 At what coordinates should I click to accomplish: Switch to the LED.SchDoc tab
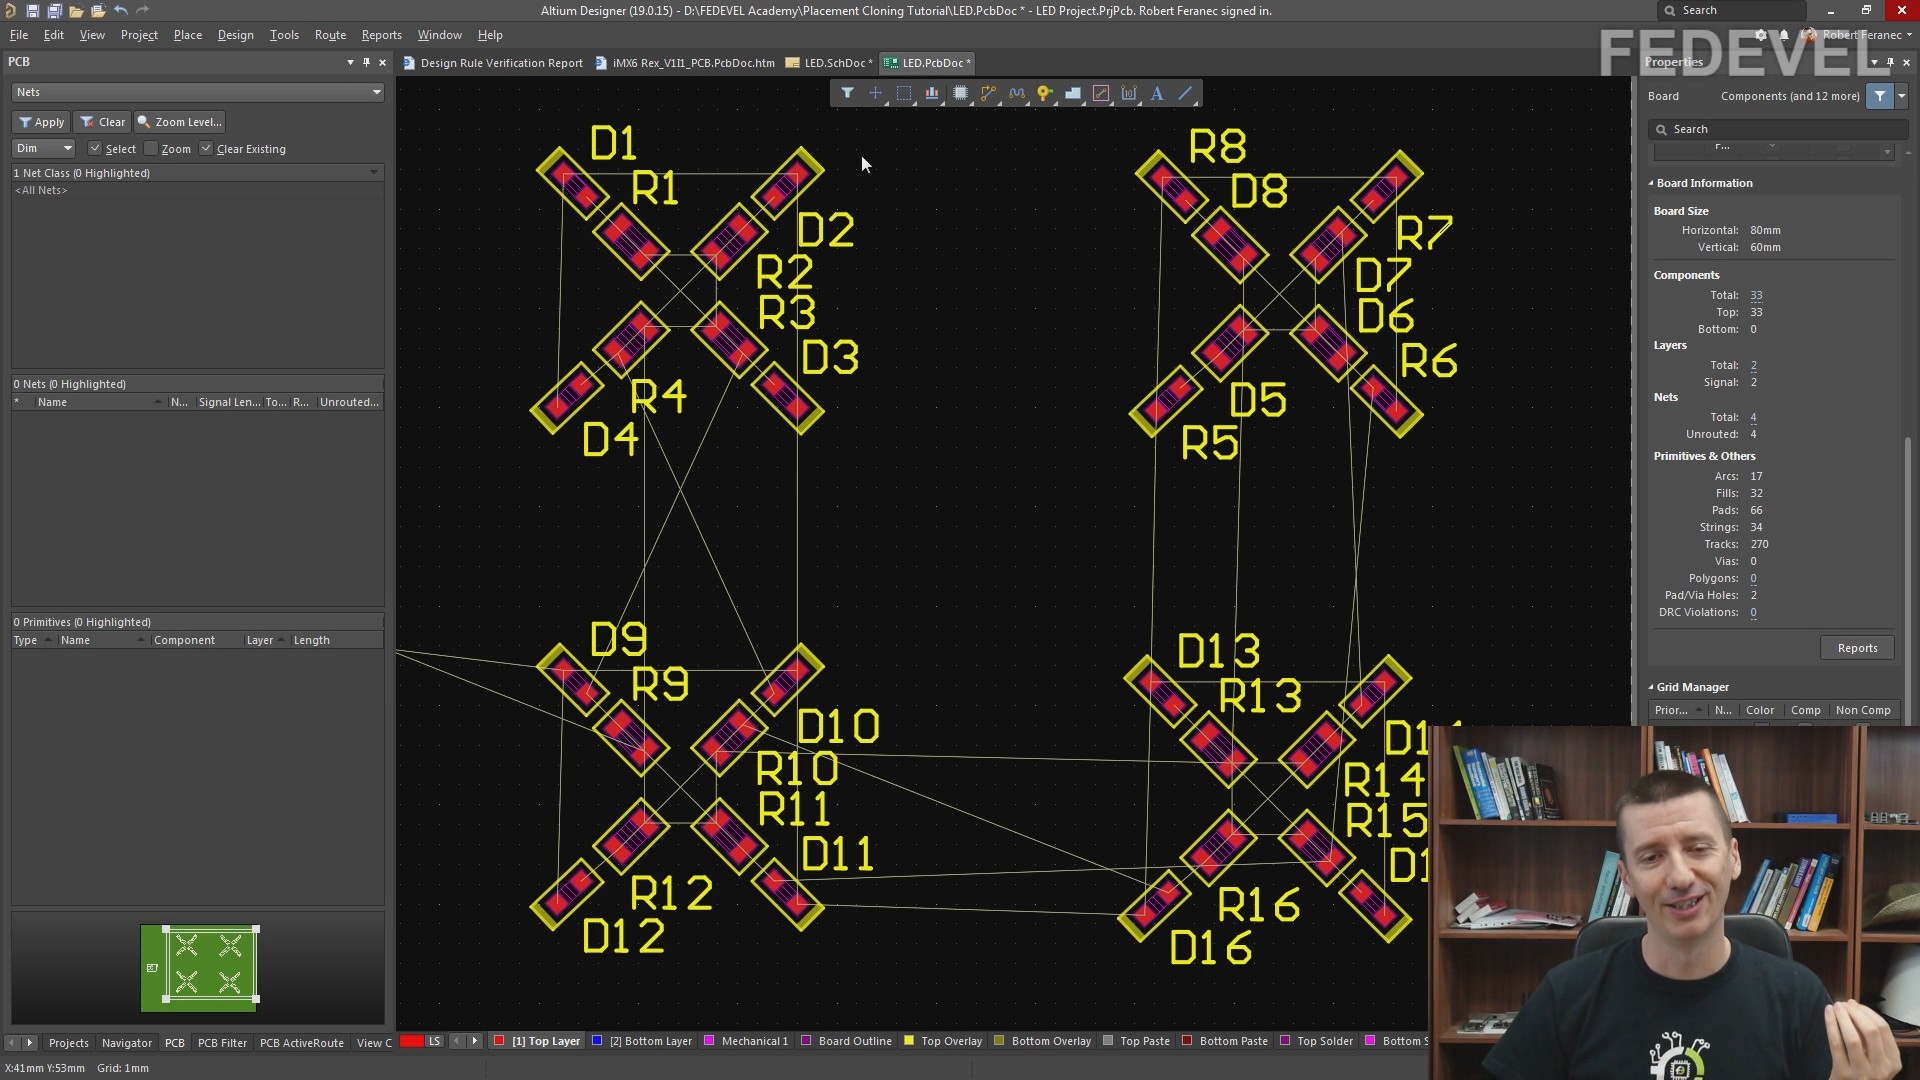(834, 63)
